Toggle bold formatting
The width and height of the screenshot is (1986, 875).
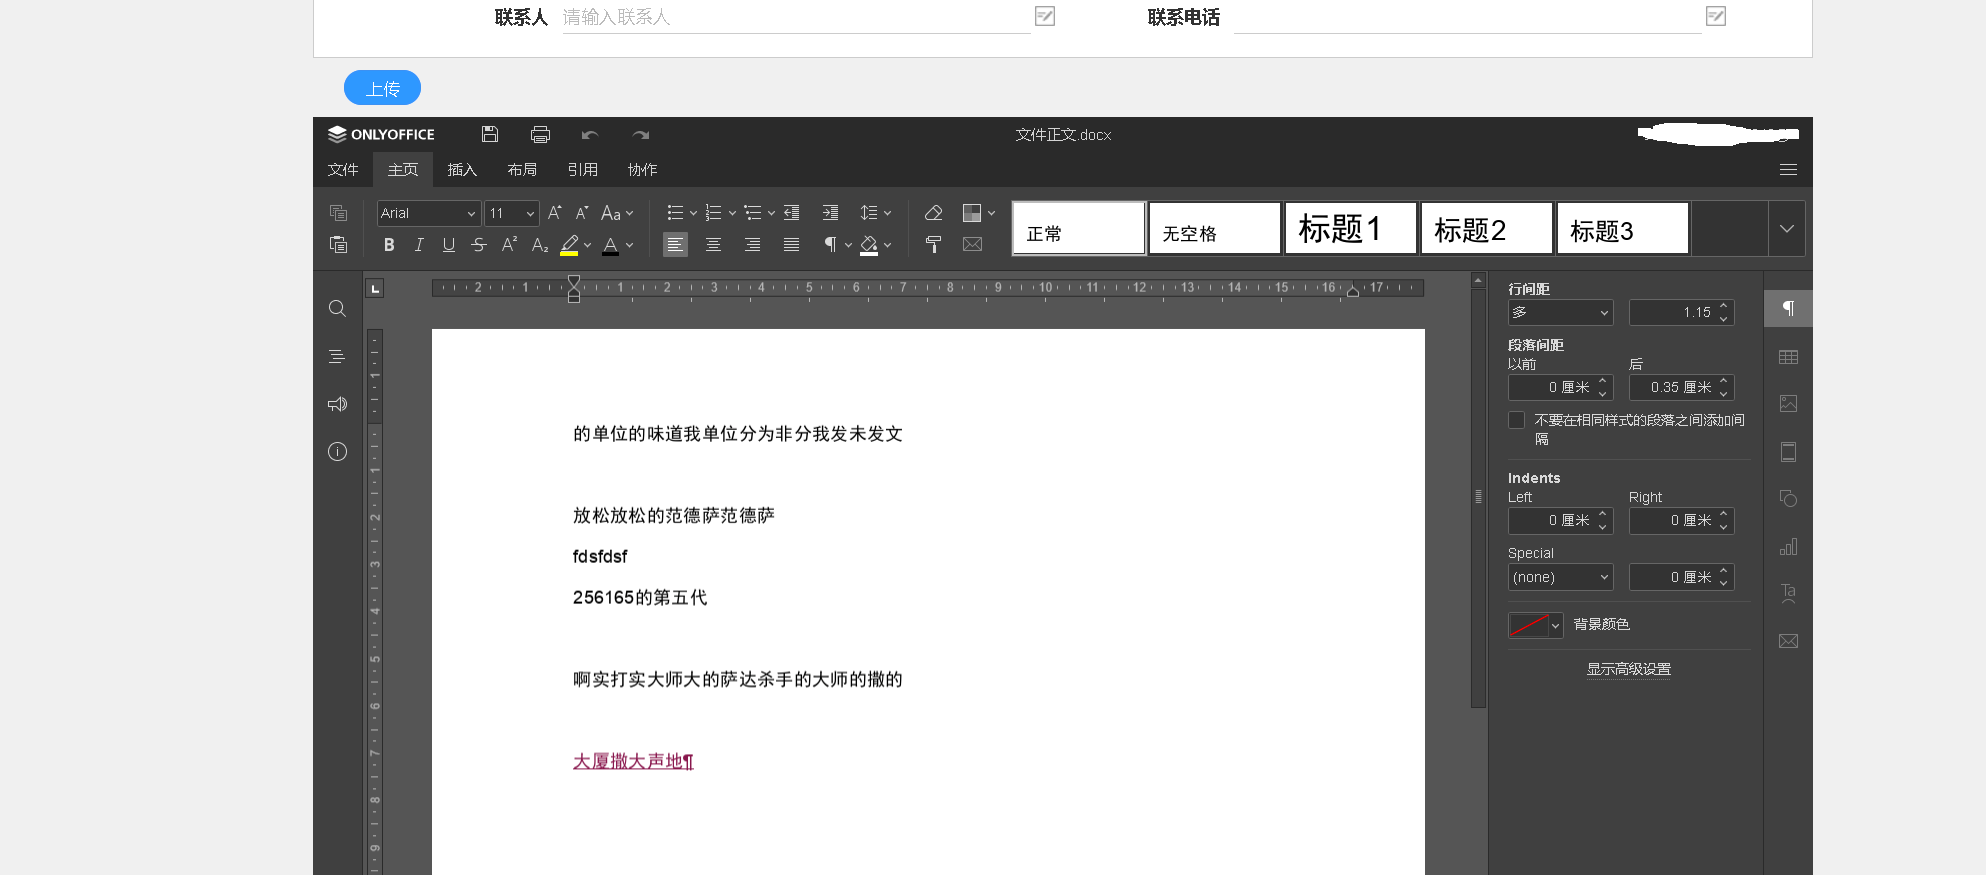(389, 245)
